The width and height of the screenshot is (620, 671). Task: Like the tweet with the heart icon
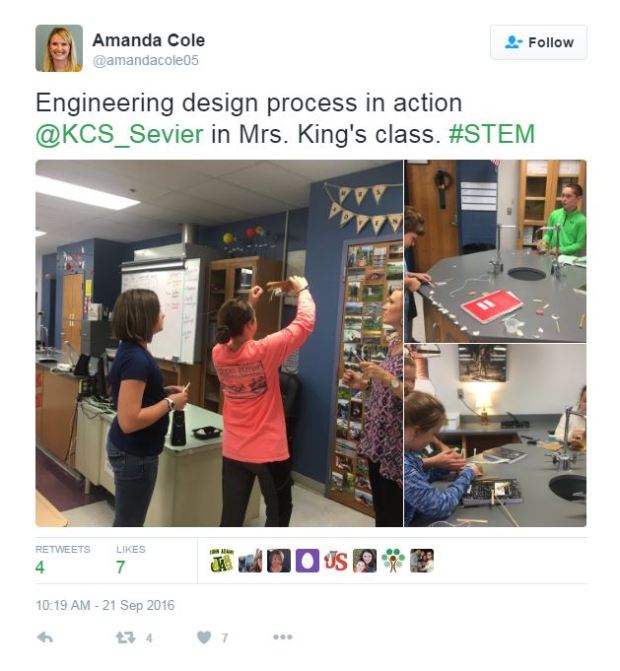tap(204, 638)
